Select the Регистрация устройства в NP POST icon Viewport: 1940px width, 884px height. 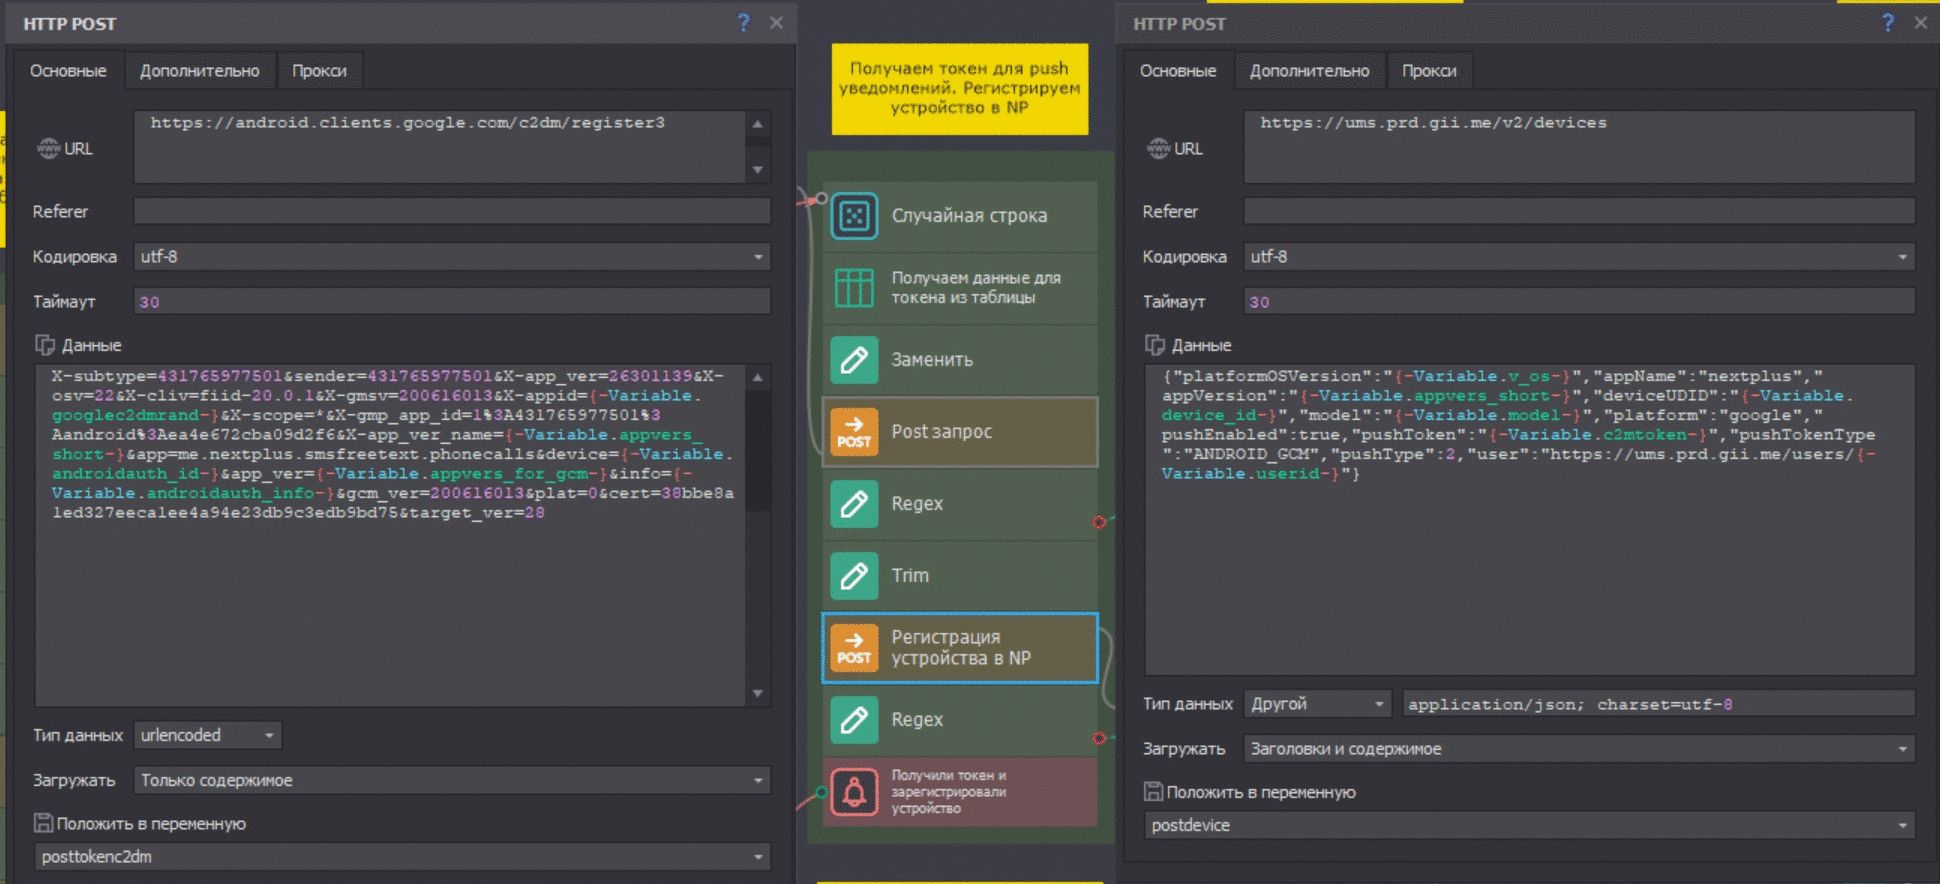point(854,648)
